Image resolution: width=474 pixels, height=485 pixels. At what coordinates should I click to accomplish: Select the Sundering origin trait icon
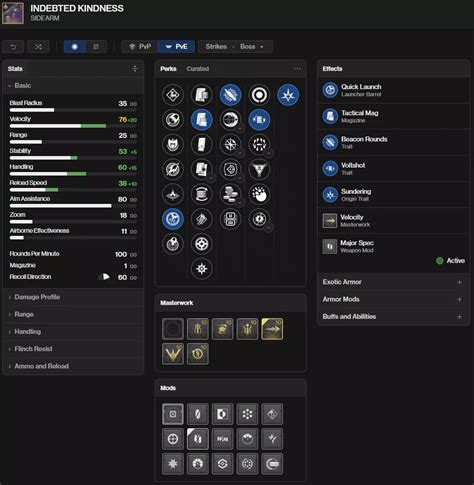(x=288, y=95)
